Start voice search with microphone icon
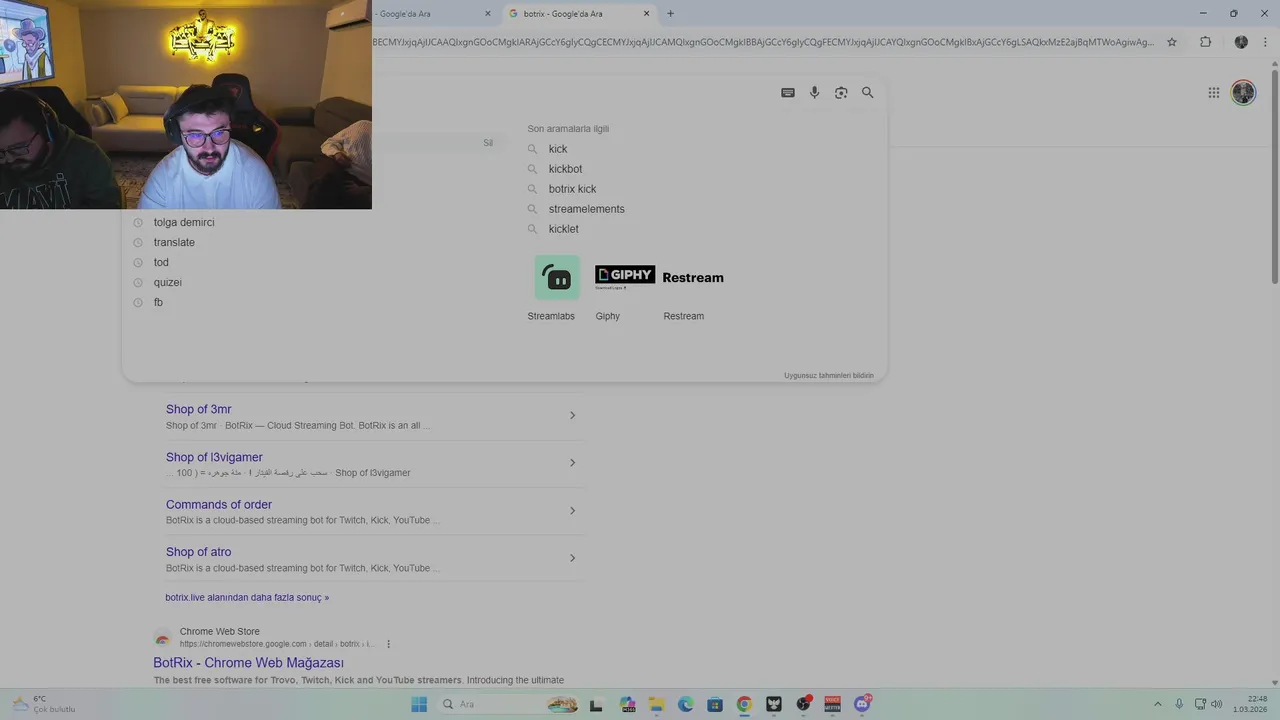 814,93
